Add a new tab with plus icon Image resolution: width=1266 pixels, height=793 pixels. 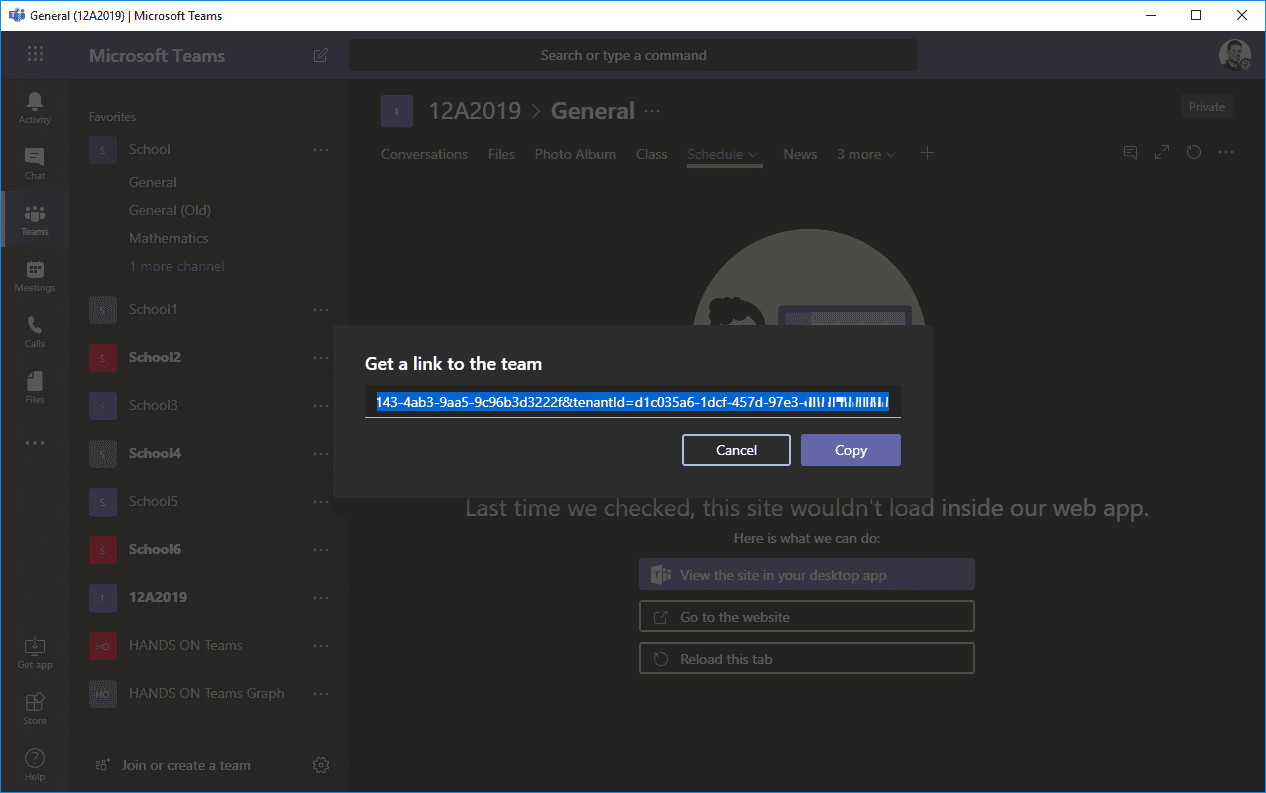coord(927,153)
